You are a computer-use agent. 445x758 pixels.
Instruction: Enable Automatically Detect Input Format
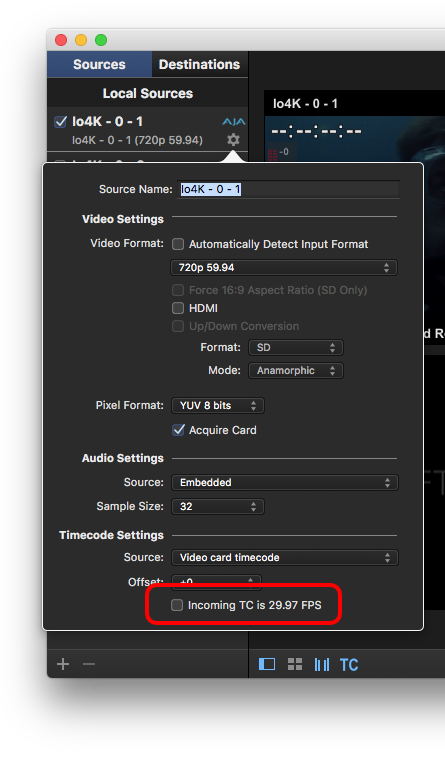coord(178,244)
